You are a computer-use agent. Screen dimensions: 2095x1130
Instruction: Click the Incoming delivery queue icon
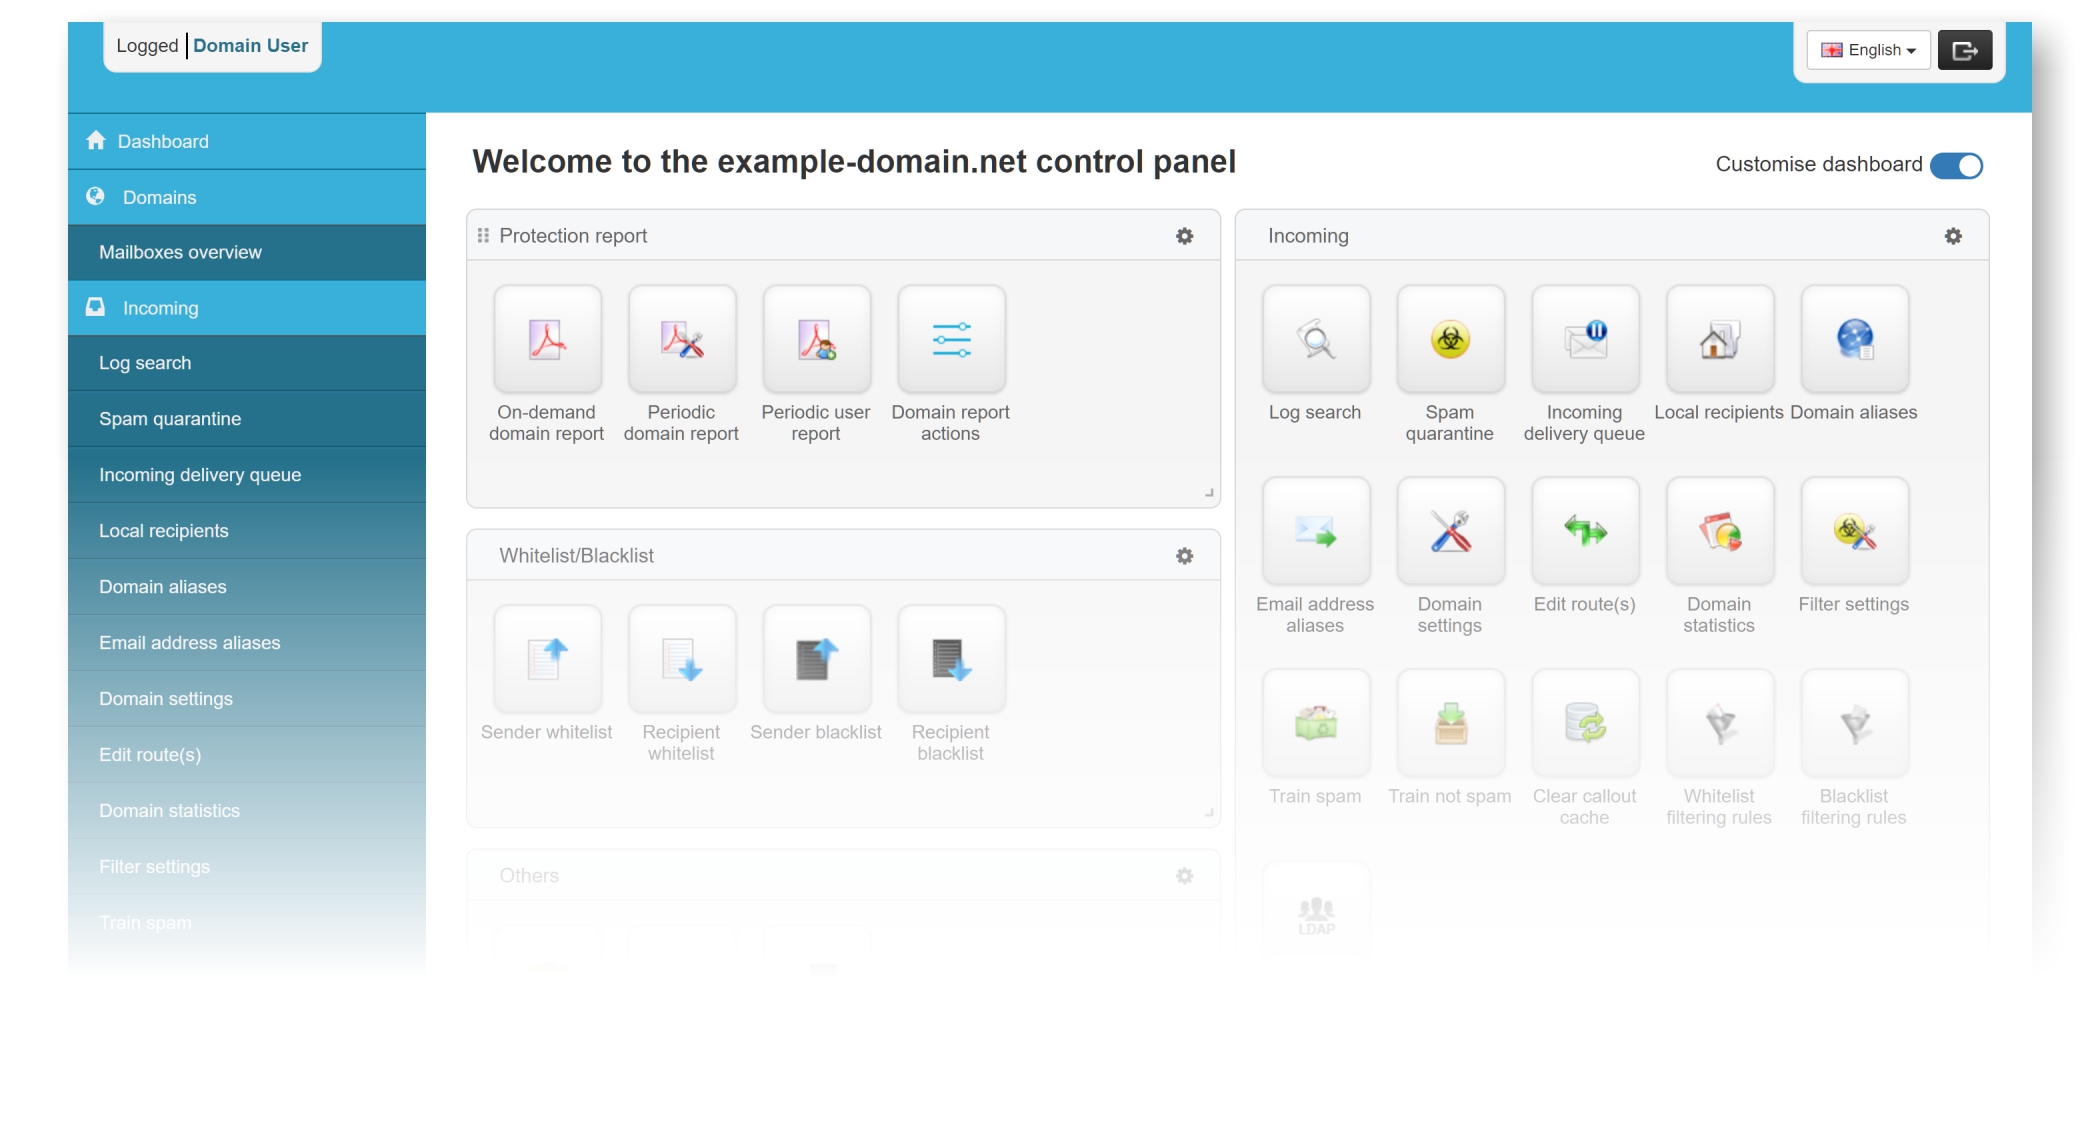1585,340
